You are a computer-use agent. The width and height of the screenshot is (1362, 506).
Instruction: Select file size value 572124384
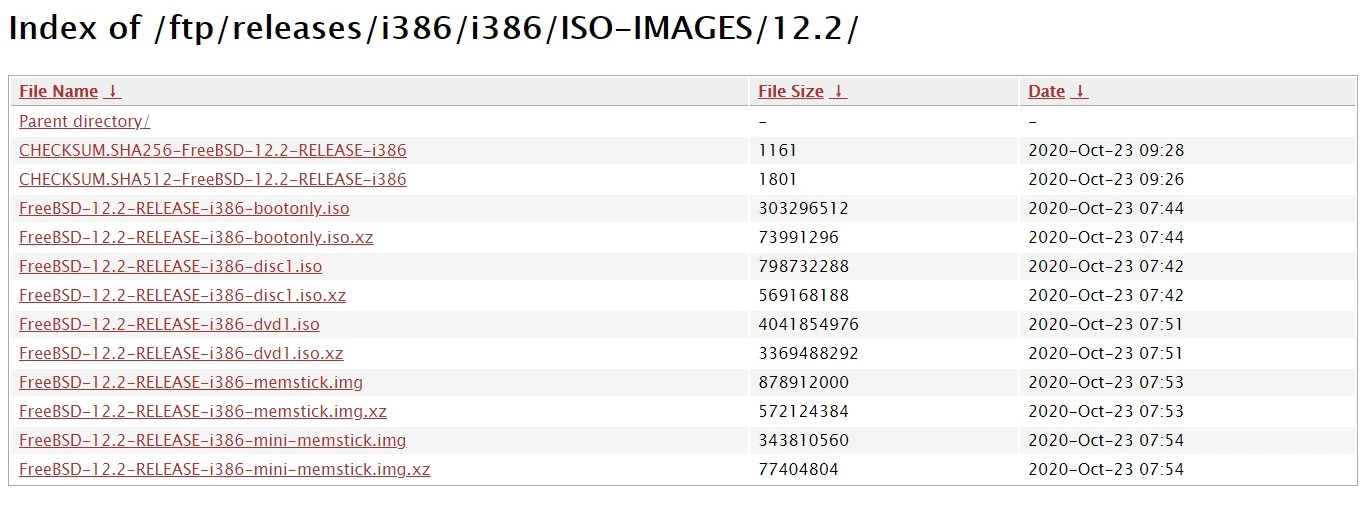tap(804, 411)
